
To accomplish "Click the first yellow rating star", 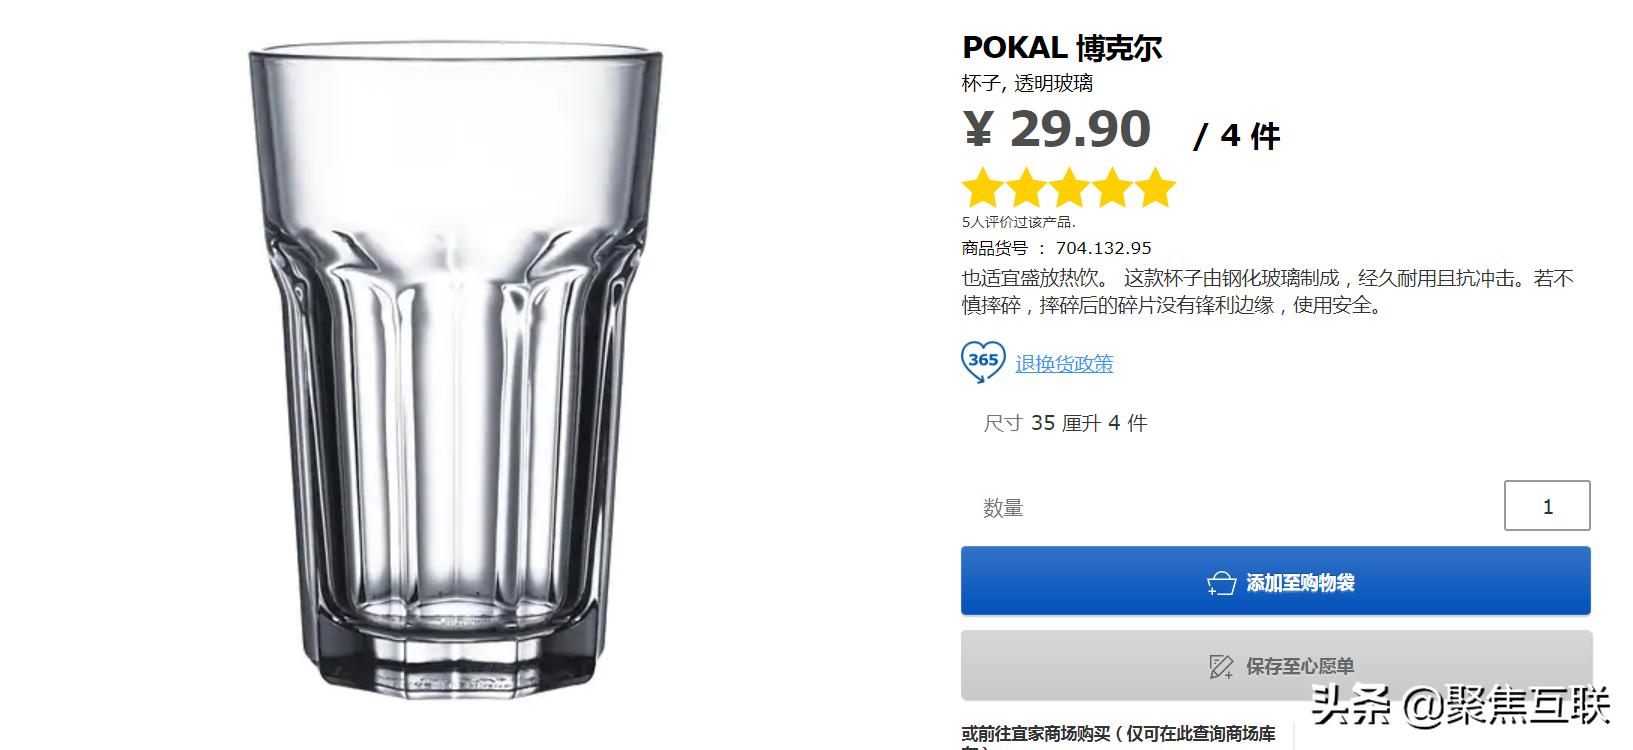I will click(983, 189).
